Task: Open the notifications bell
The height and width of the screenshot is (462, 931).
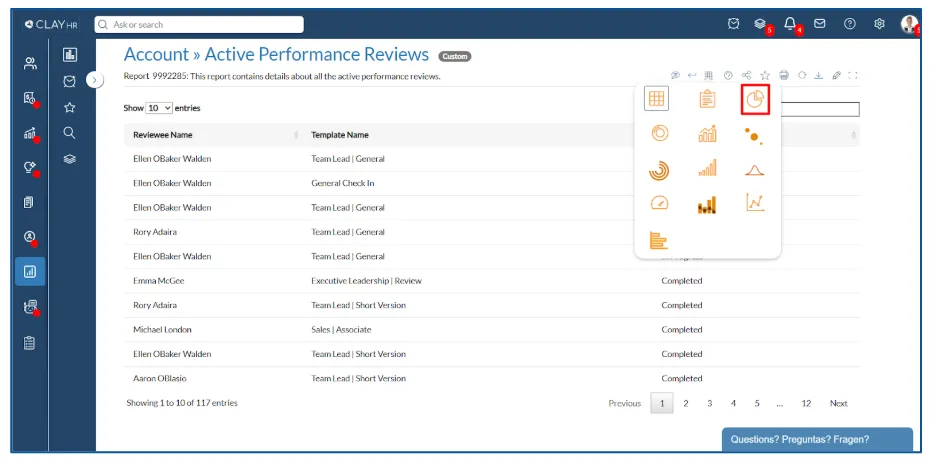Action: (x=790, y=24)
